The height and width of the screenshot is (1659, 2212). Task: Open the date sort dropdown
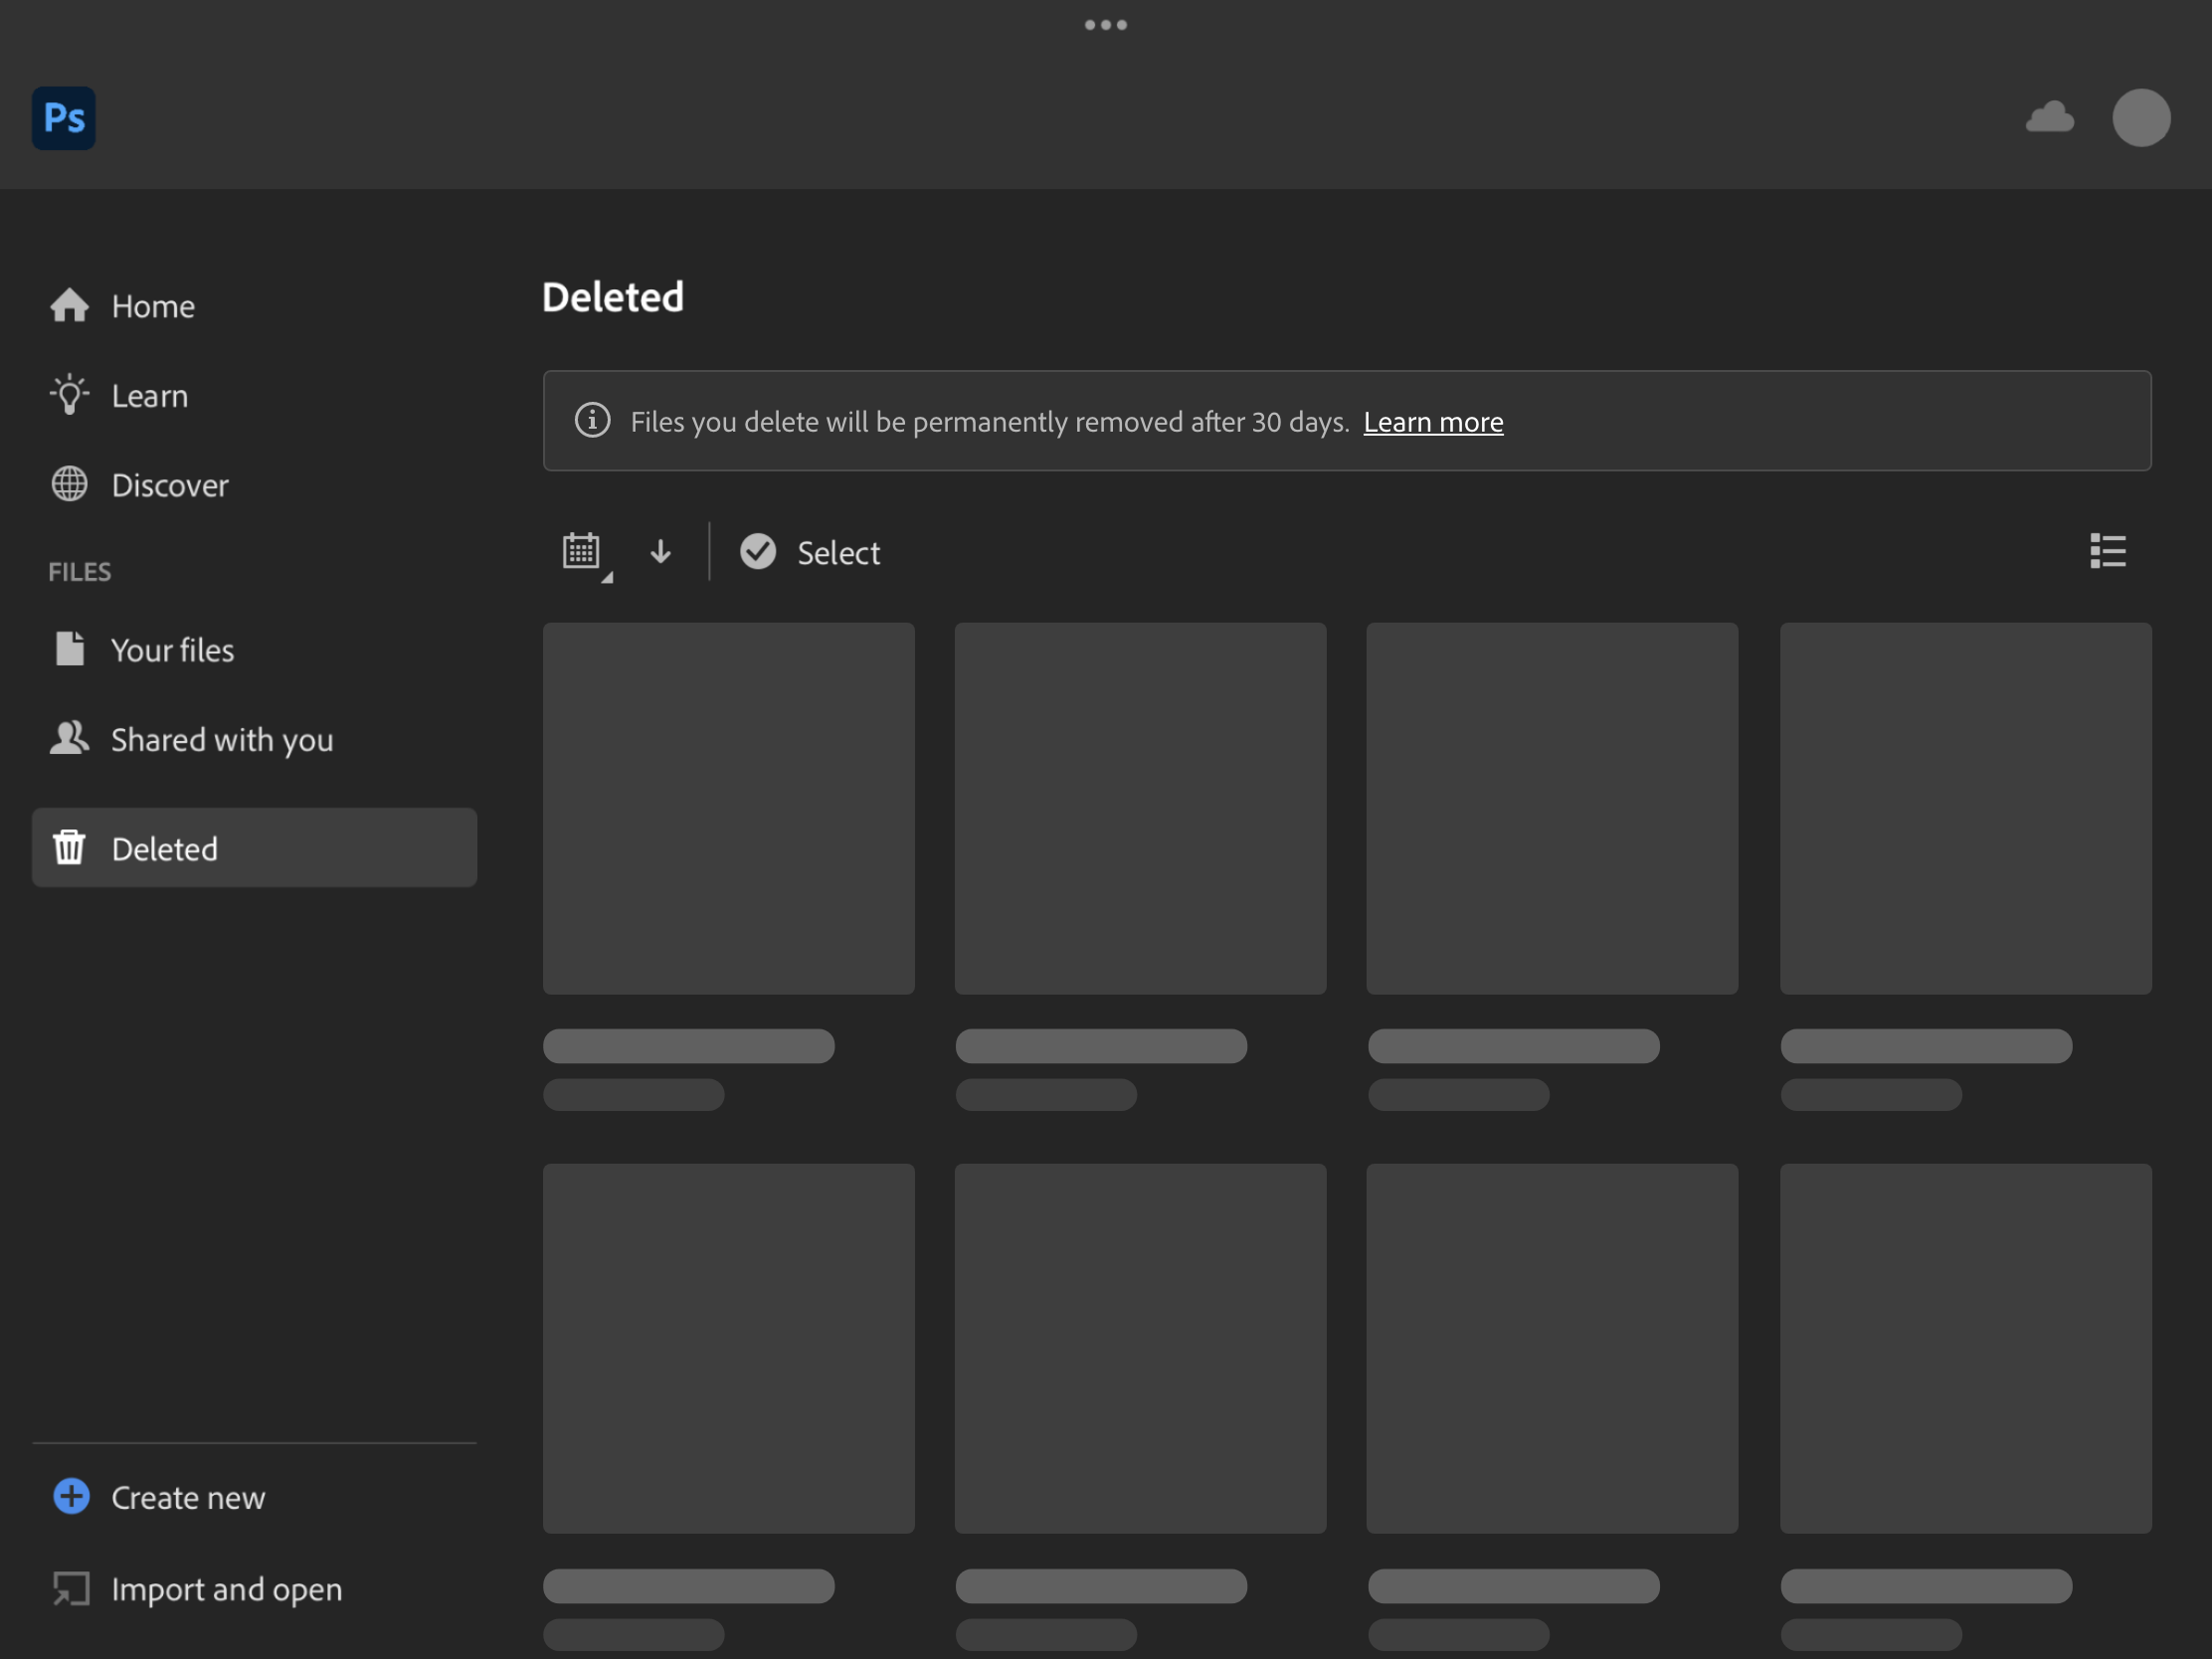point(583,552)
